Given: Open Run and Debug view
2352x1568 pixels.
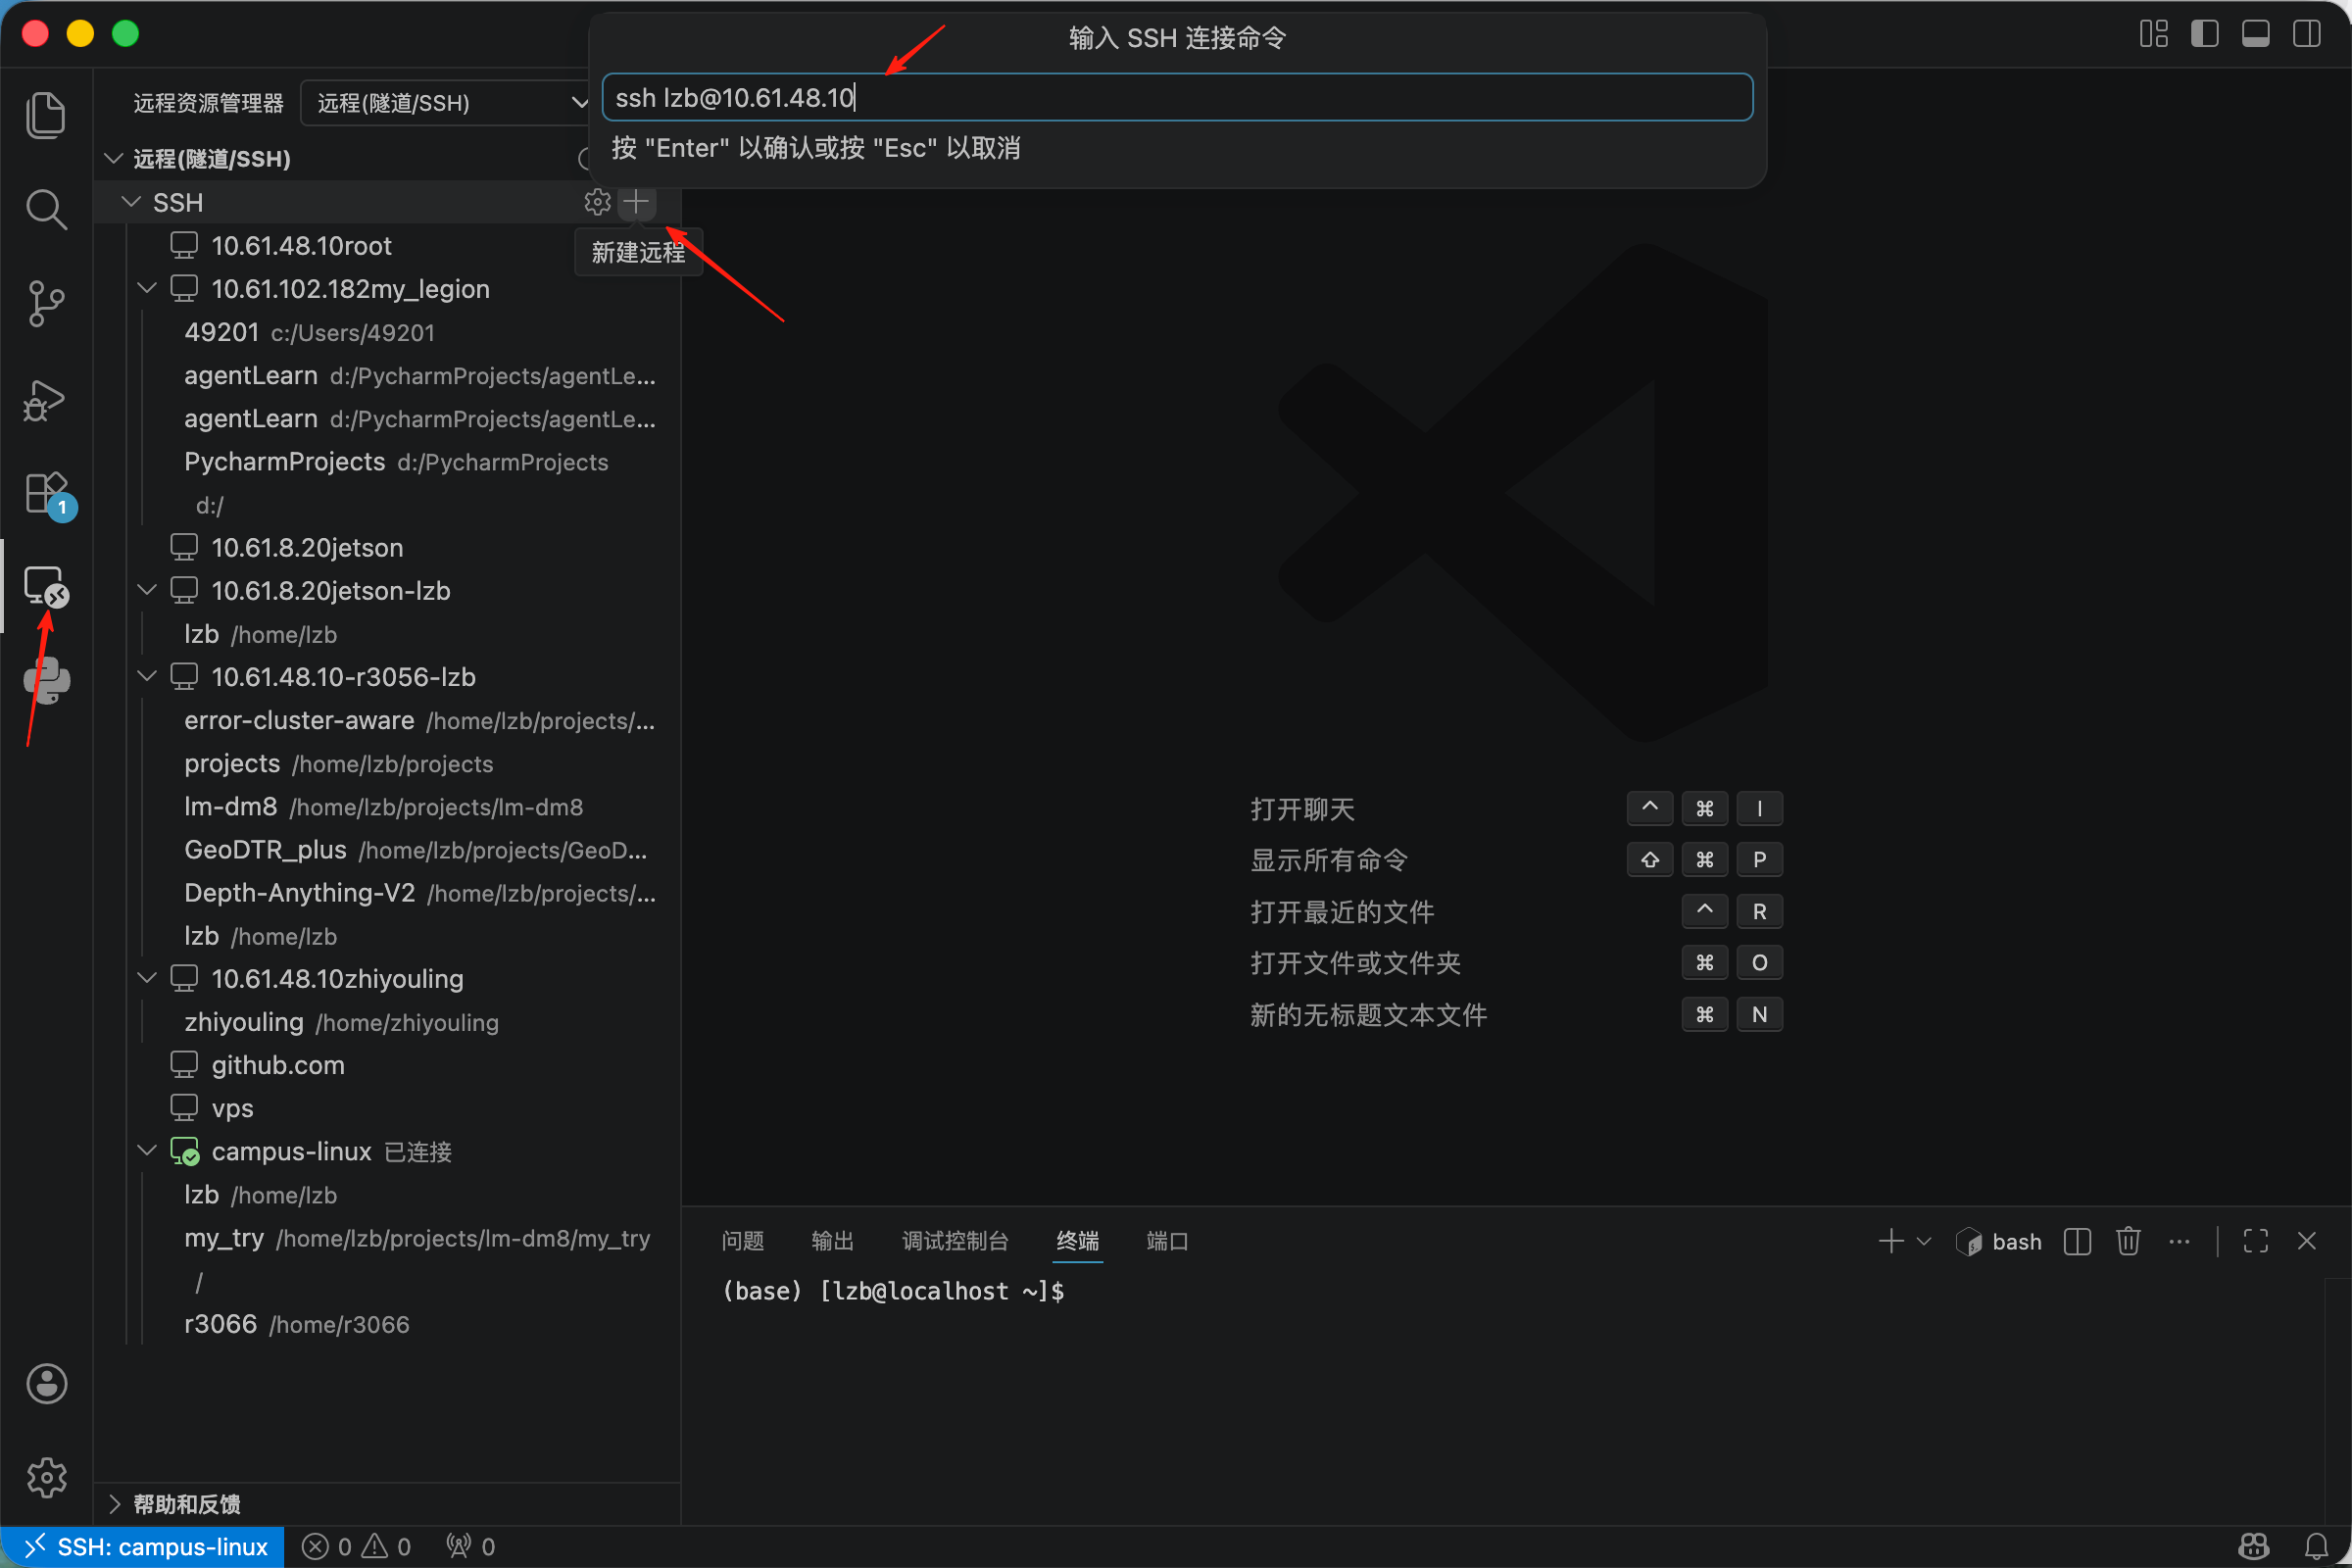Looking at the screenshot, I should 45,400.
